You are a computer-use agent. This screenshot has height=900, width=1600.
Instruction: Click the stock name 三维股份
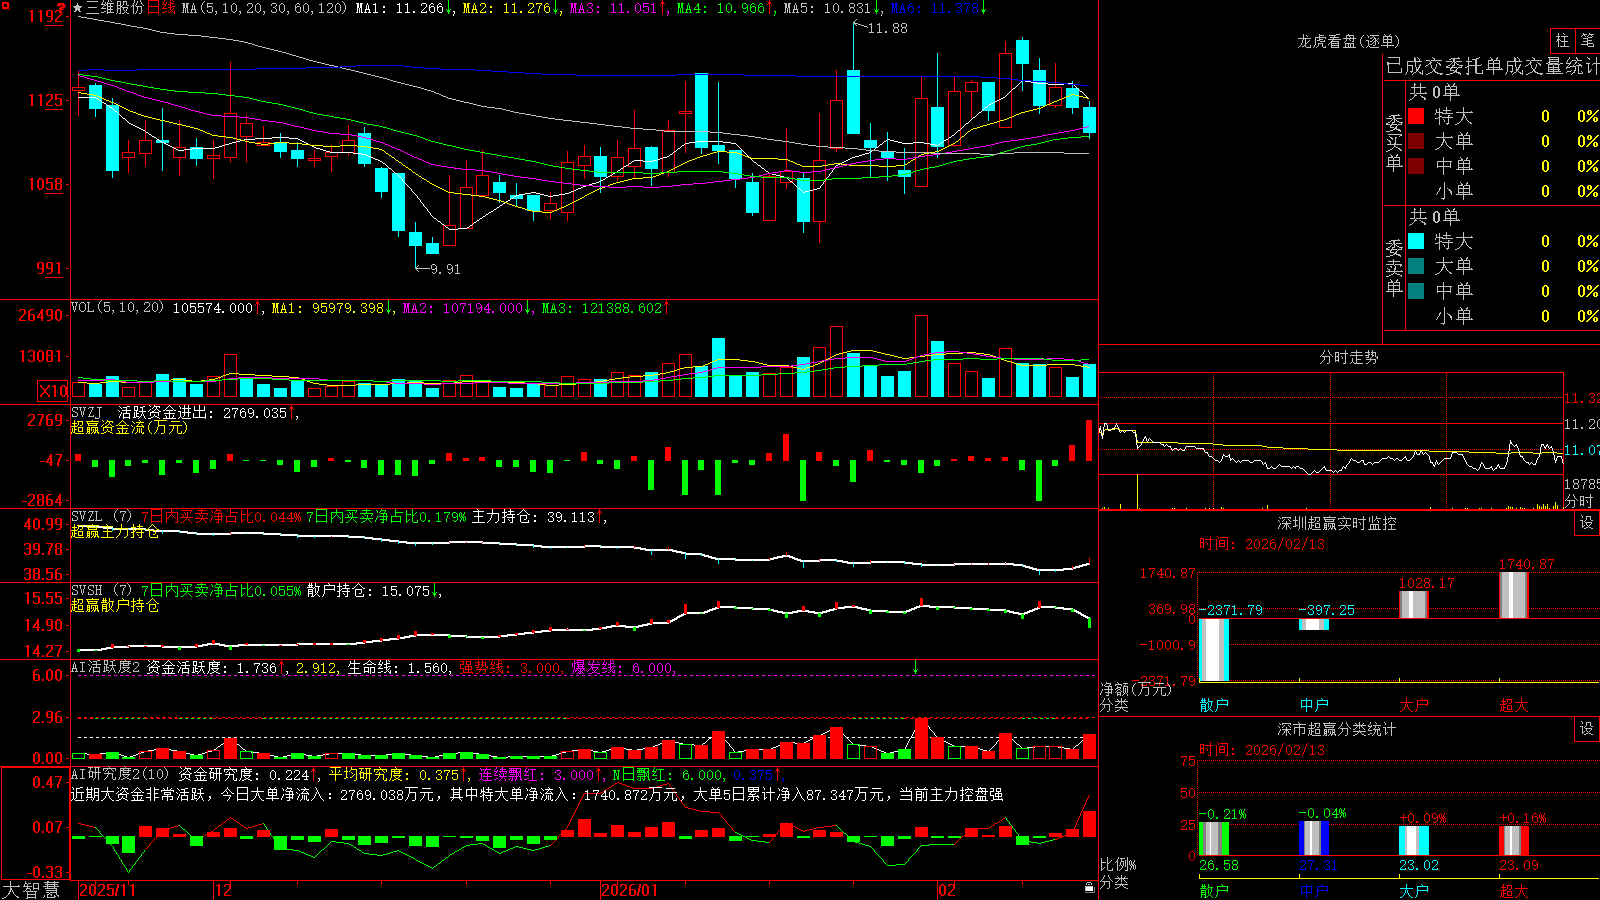(x=115, y=8)
